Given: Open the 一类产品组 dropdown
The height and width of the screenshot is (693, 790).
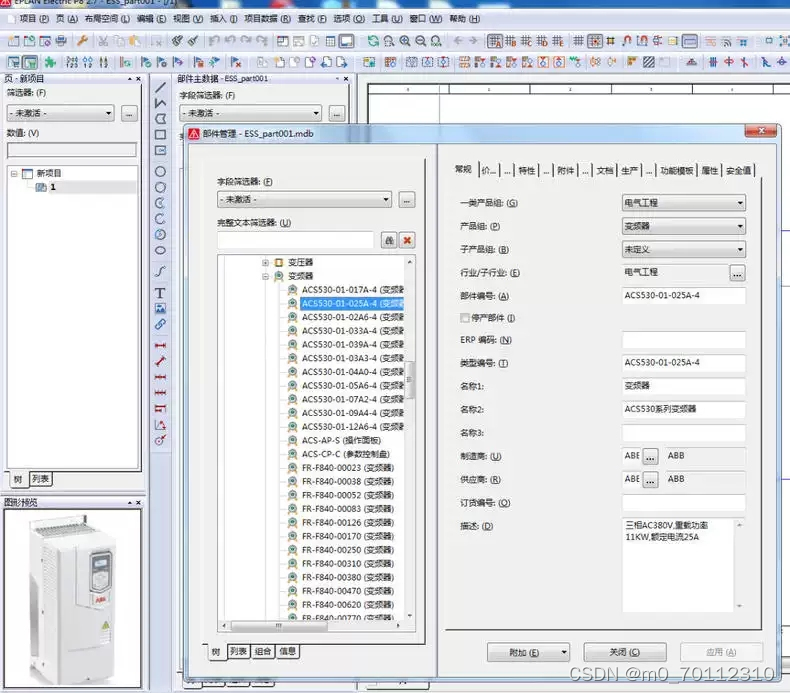Looking at the screenshot, I should [684, 203].
